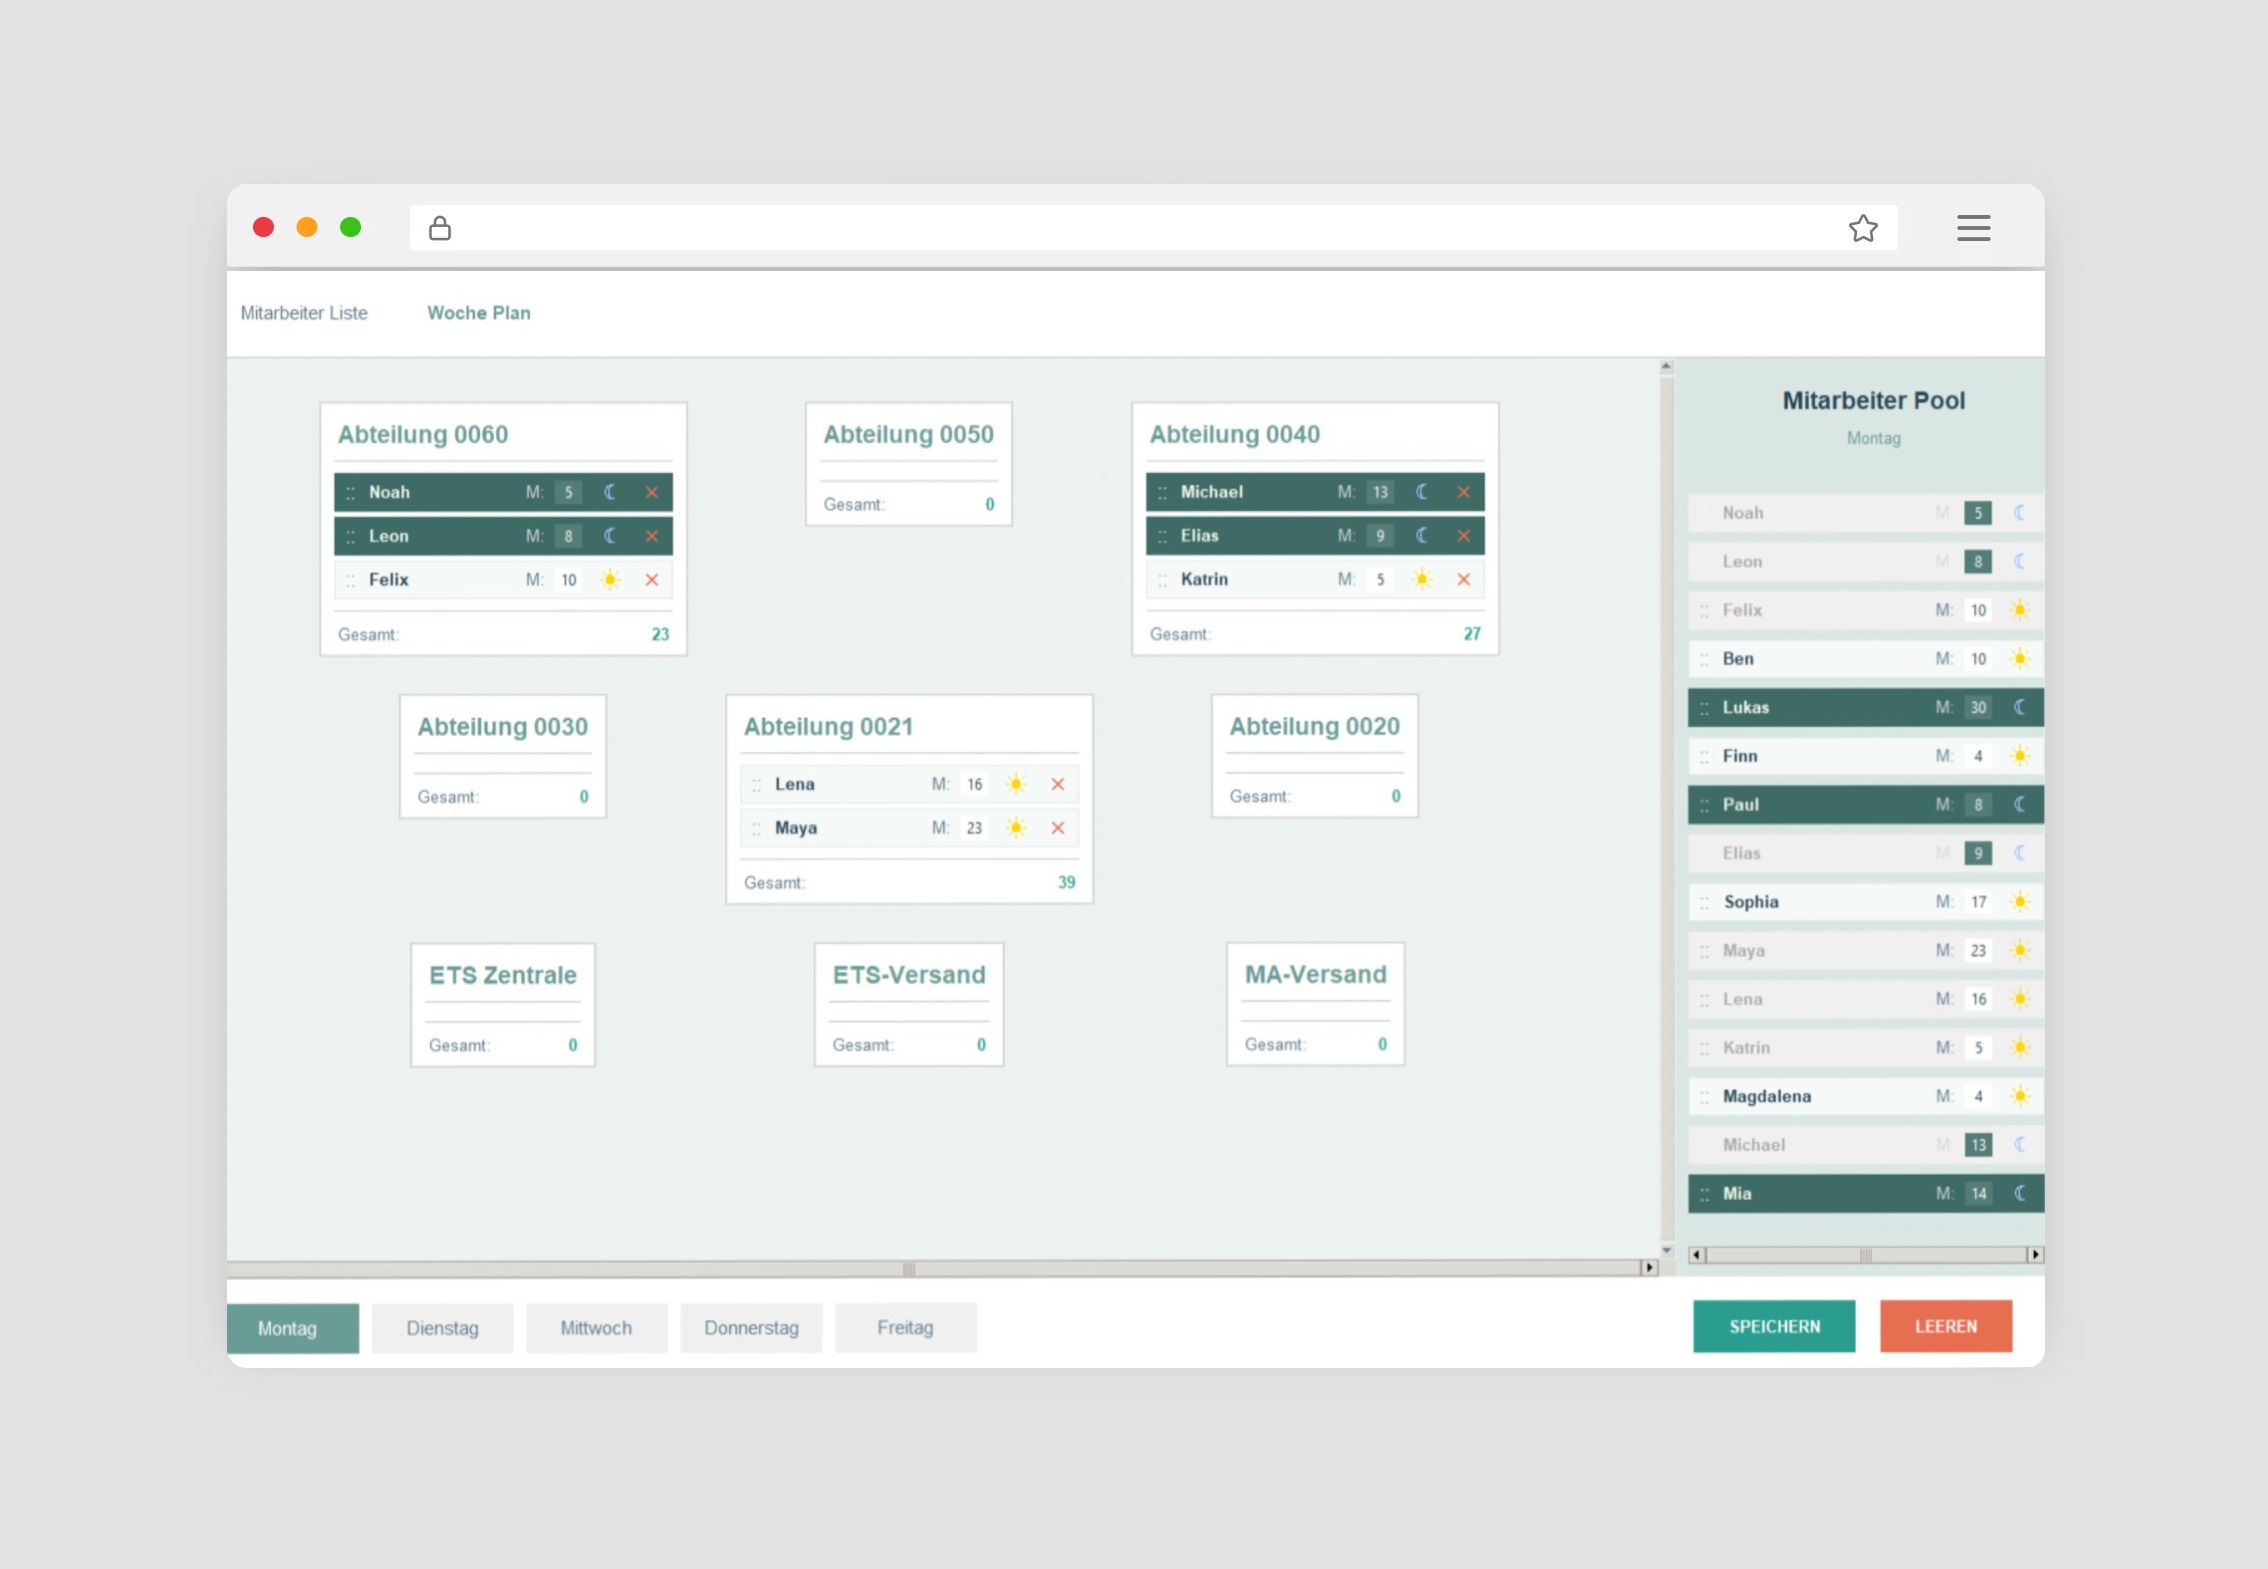Open the Woche Plan tab
Screen dimensions: 2268x1569
click(x=479, y=313)
